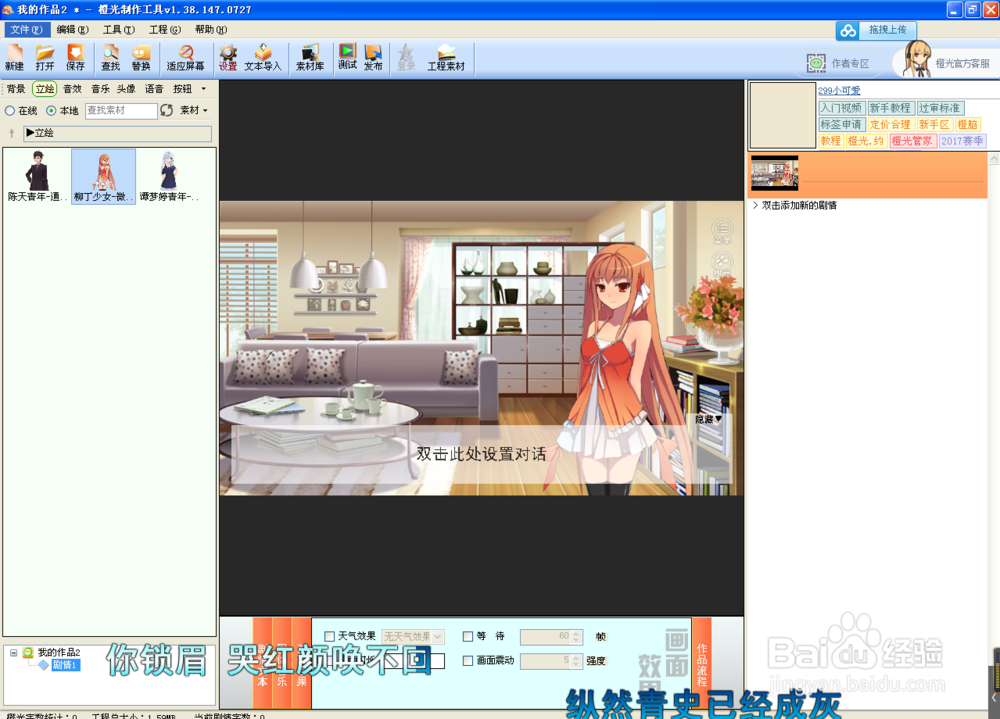This screenshot has width=1000, height=719.
Task: Click the 定价合理 tag button
Action: coord(890,124)
